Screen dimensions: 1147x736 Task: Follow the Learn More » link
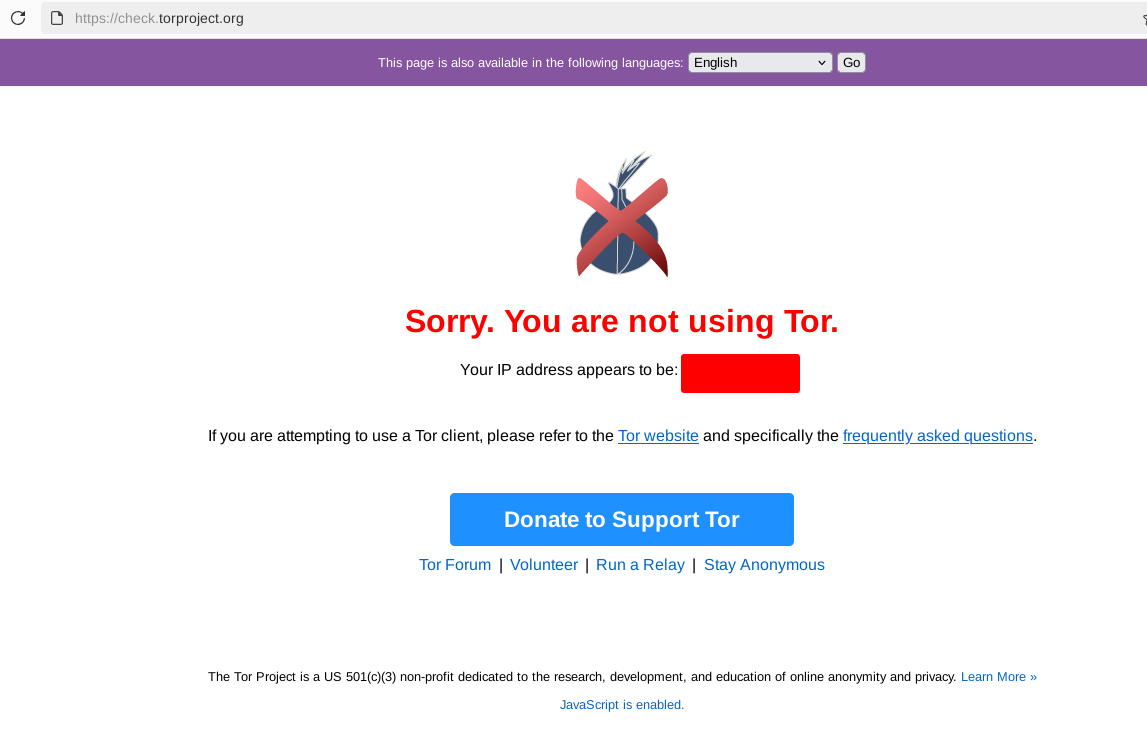(x=999, y=677)
